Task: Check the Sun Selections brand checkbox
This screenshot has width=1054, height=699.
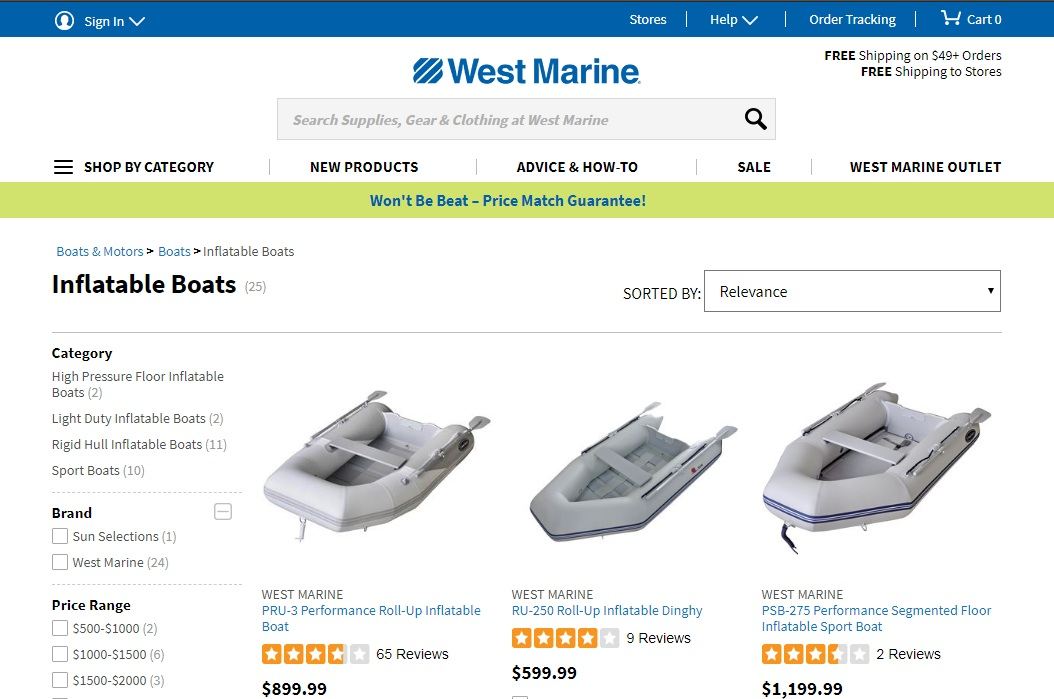Action: tap(60, 536)
